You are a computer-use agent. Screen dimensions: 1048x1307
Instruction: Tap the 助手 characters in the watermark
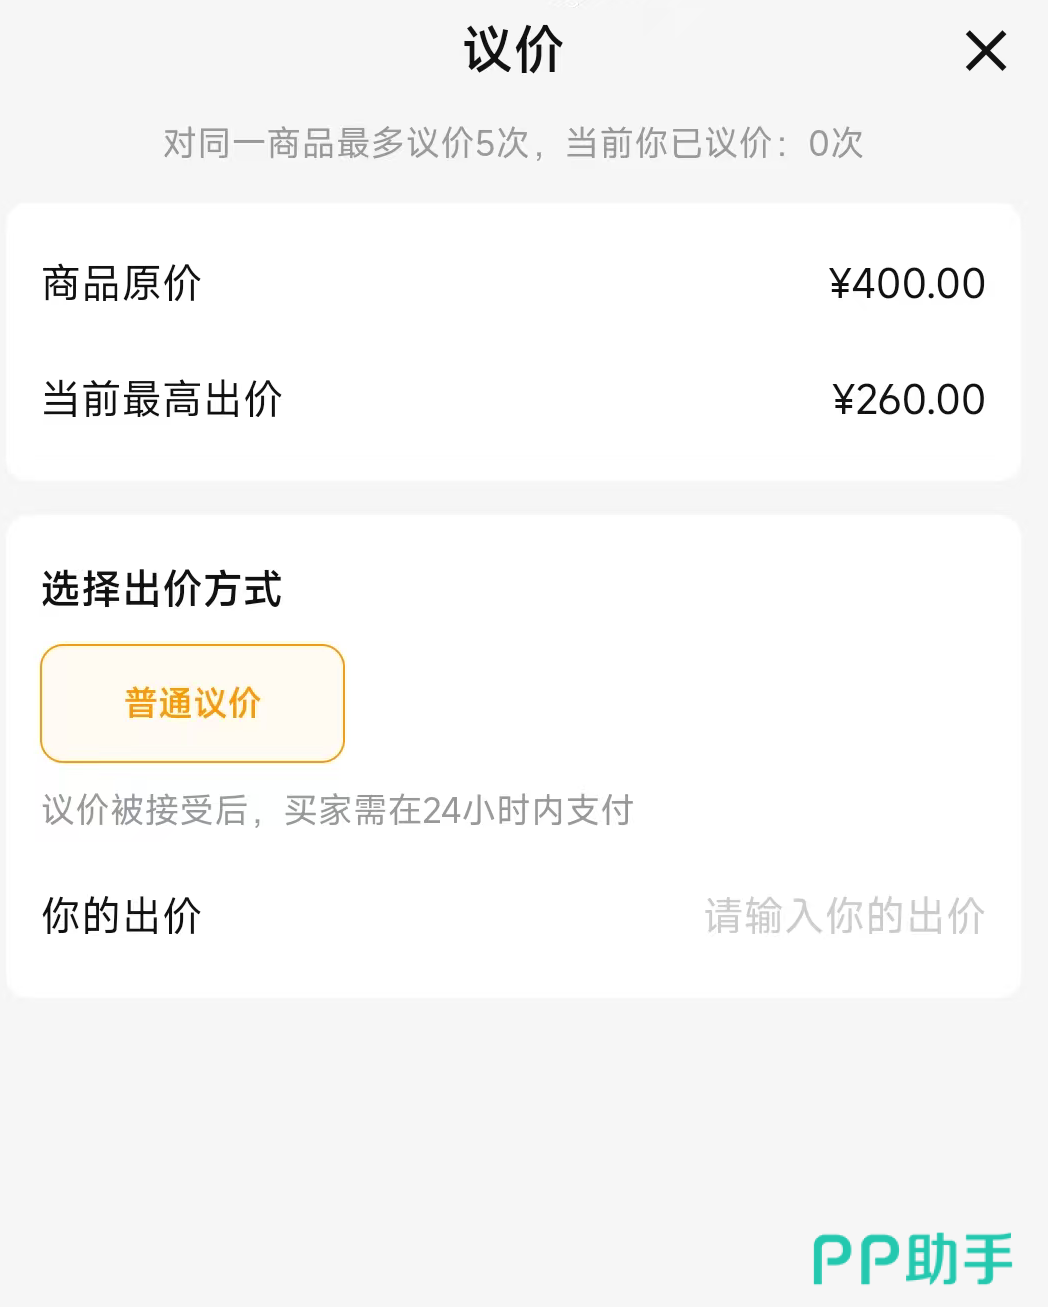click(959, 1259)
